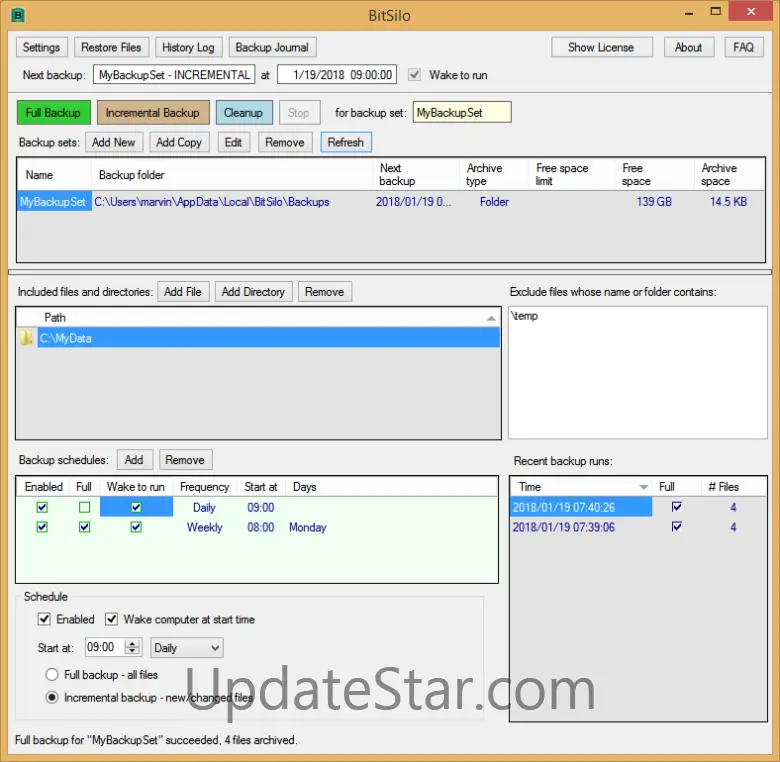
Task: Refresh the backup sets list
Action: (346, 142)
